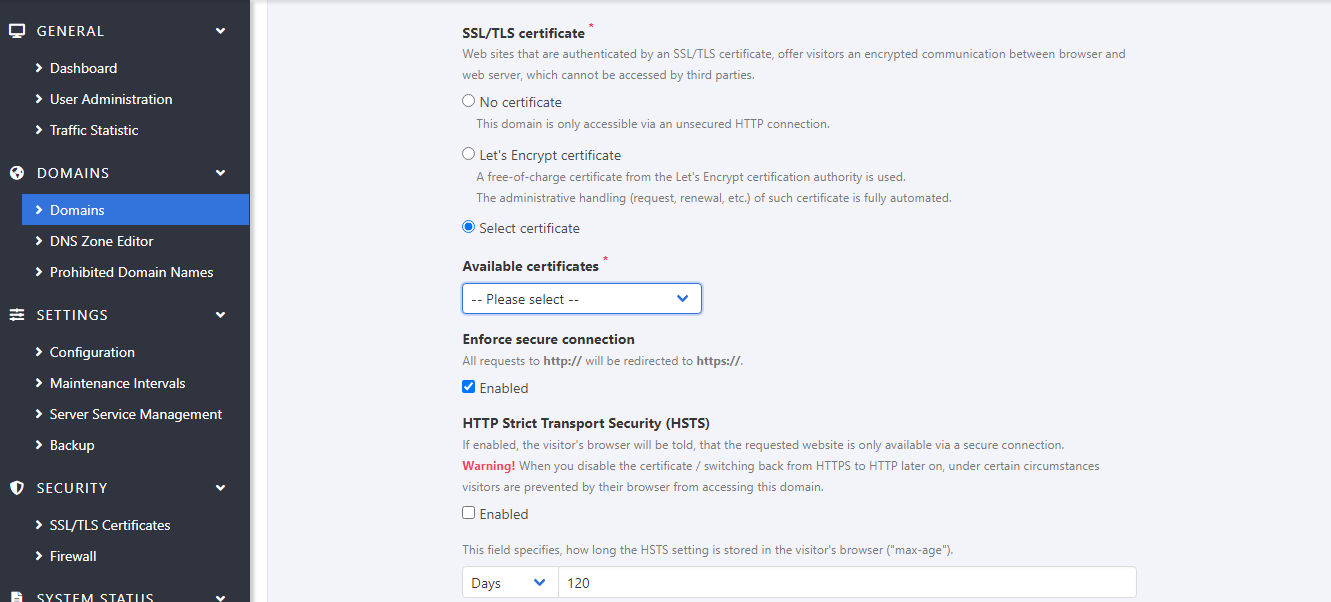Open the Days unit dropdown
1331x602 pixels.
[509, 583]
